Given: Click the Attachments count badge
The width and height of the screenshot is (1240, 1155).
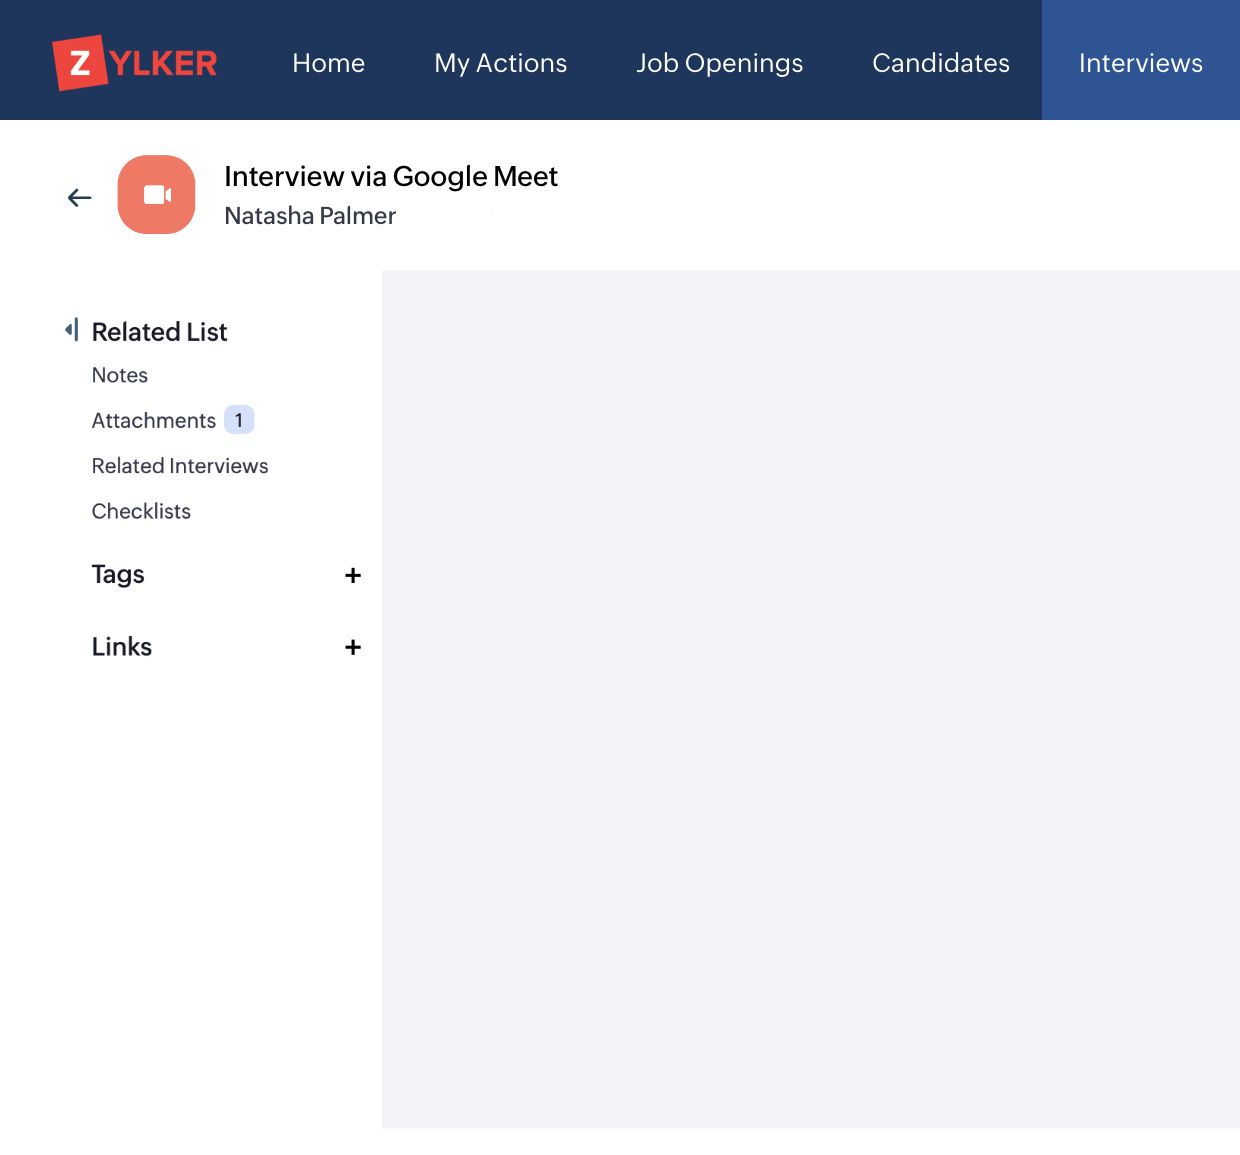Looking at the screenshot, I should point(239,420).
